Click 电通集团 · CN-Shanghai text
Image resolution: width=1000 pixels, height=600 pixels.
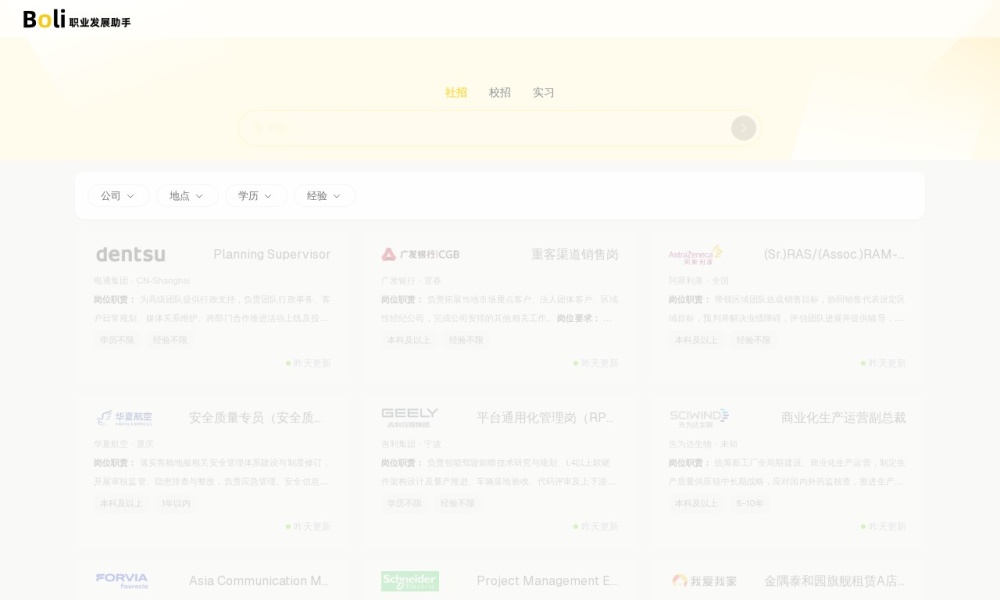coord(142,281)
